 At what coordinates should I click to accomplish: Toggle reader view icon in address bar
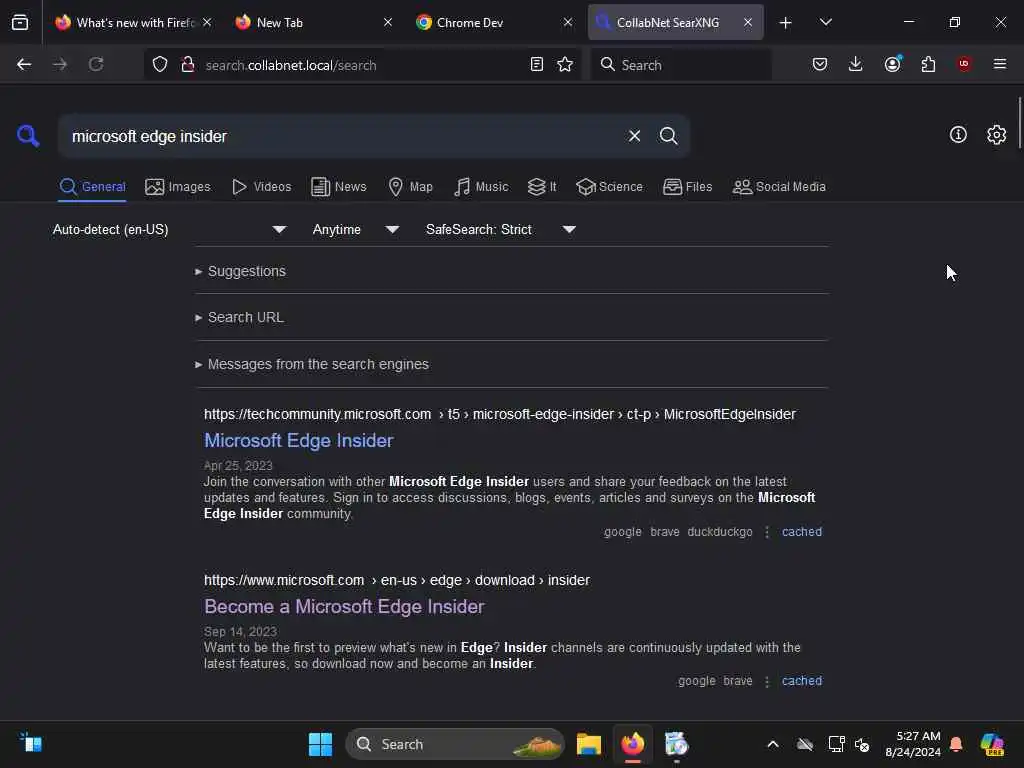pos(537,64)
